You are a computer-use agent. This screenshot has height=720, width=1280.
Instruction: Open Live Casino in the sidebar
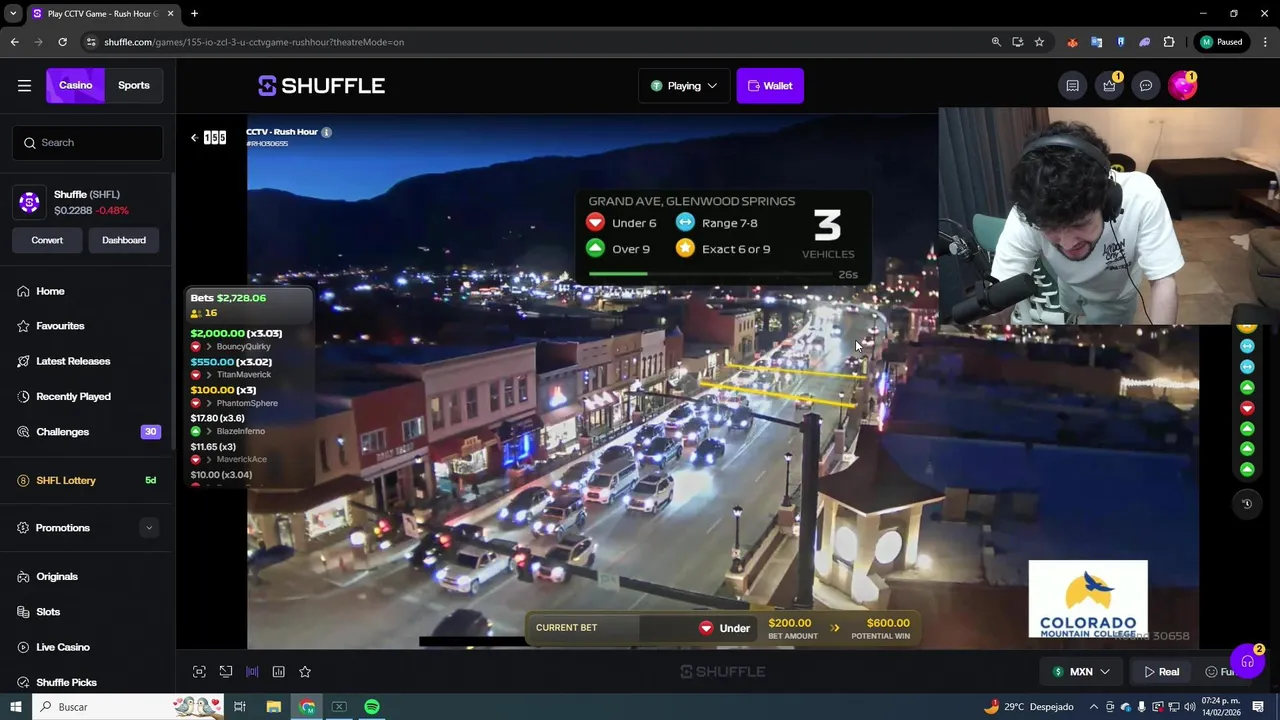point(63,647)
